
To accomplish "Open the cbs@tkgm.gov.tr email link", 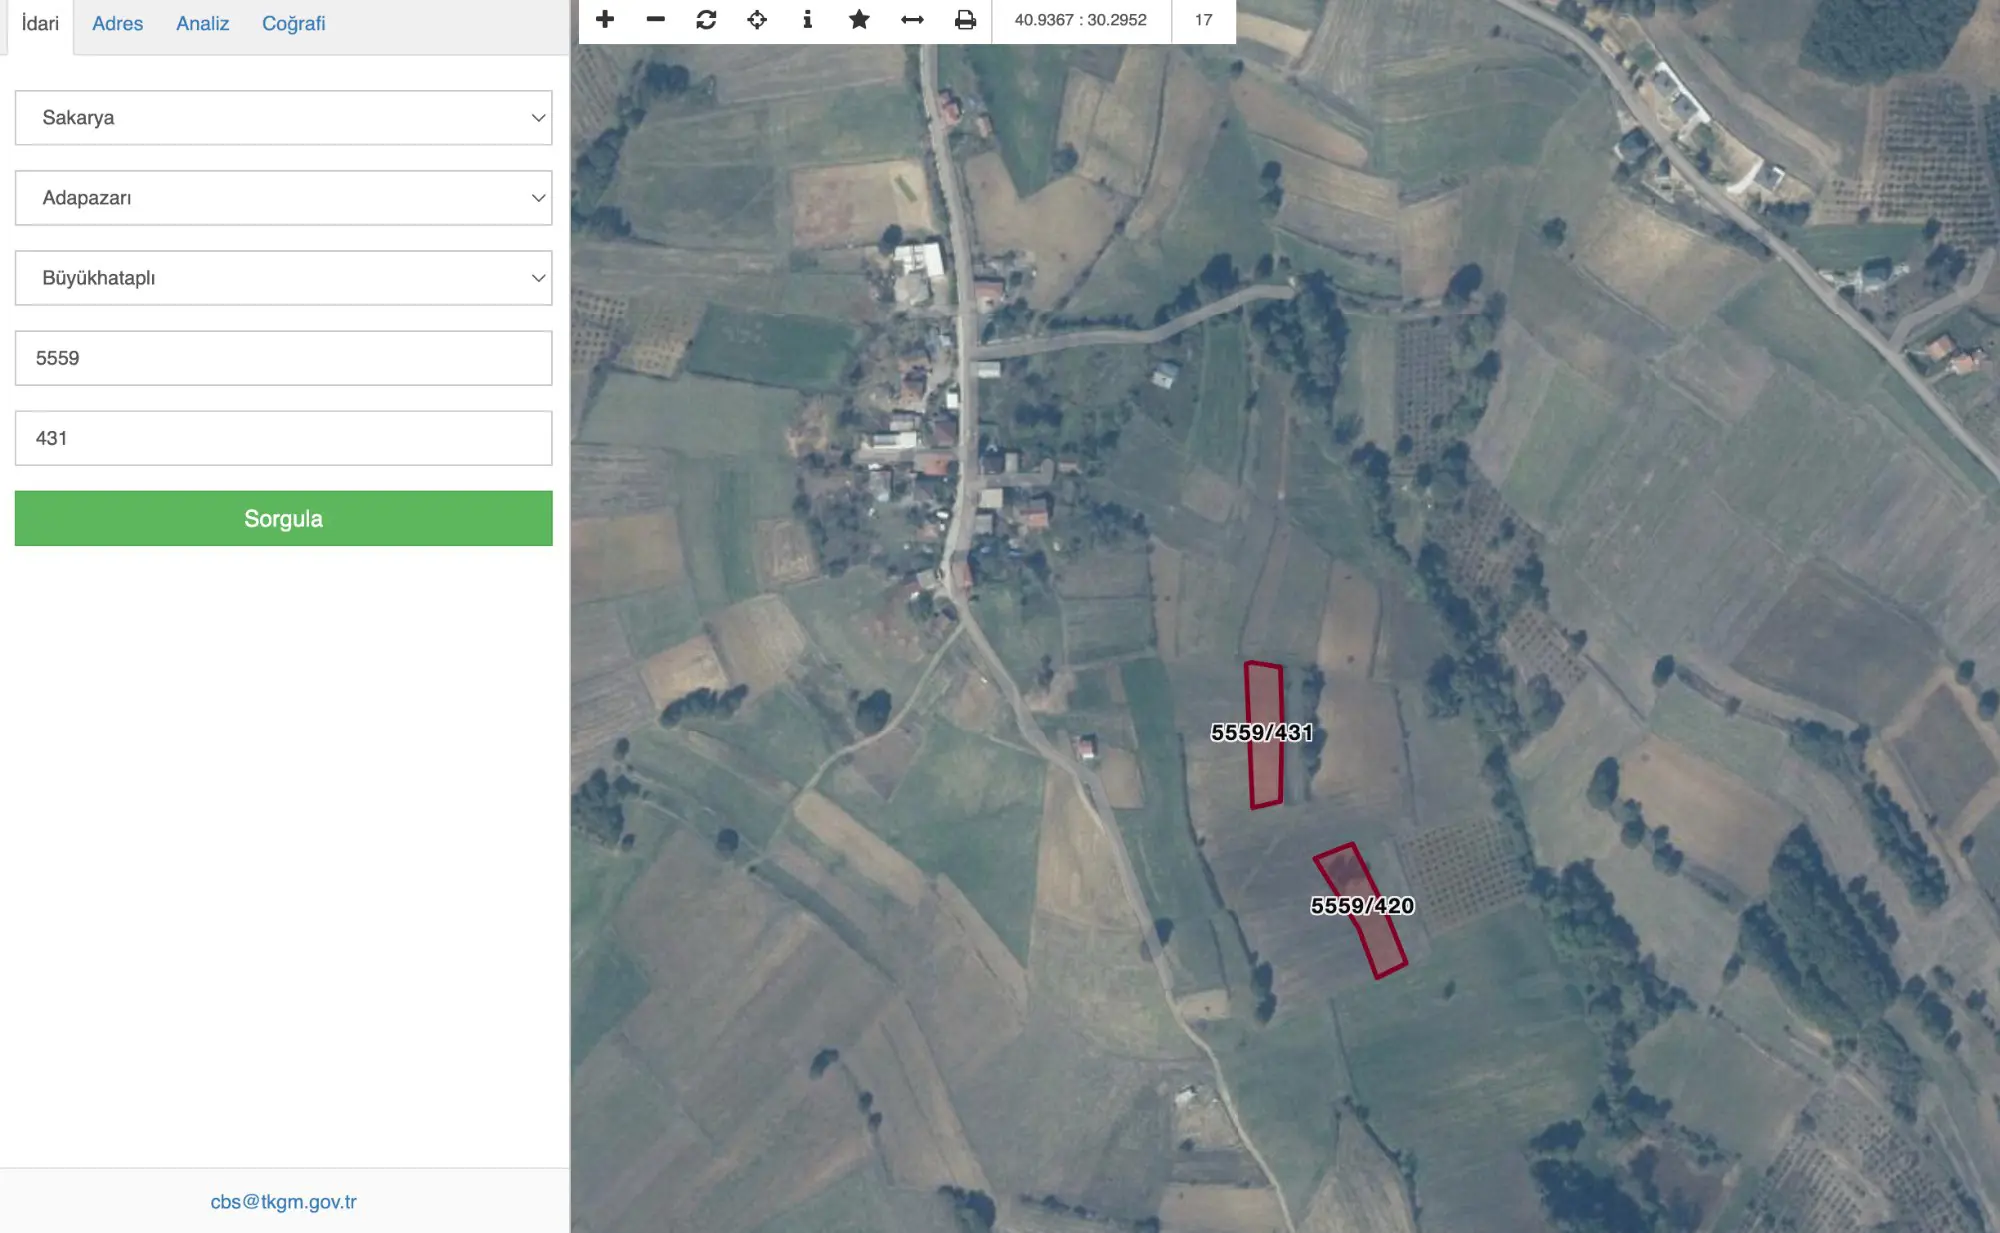I will (x=283, y=1202).
